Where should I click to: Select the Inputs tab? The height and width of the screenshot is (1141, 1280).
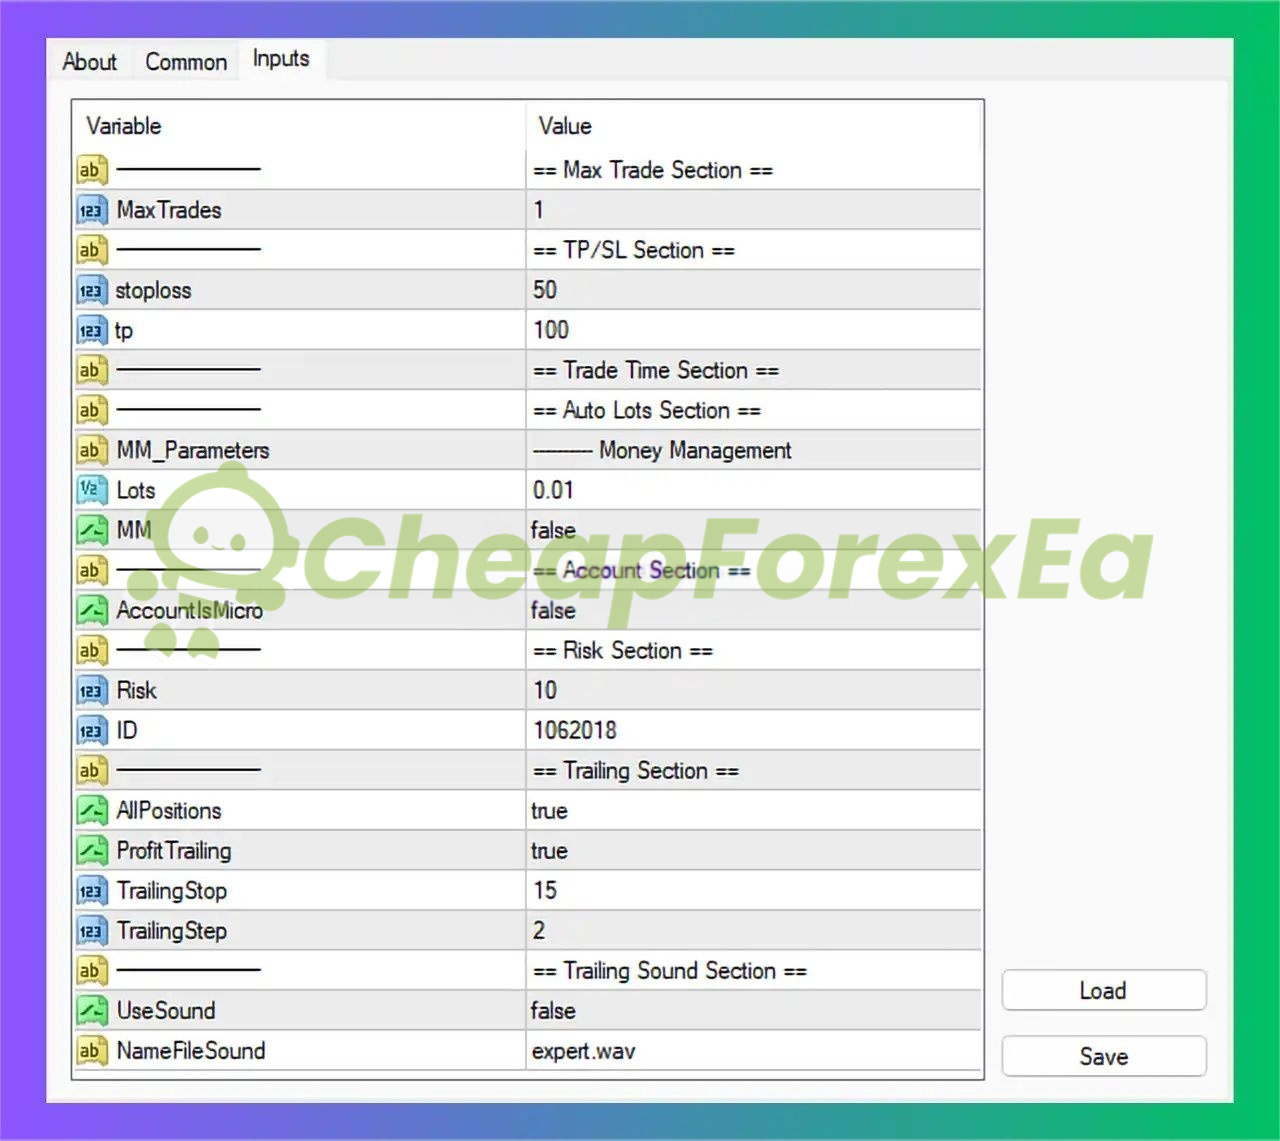click(x=281, y=59)
